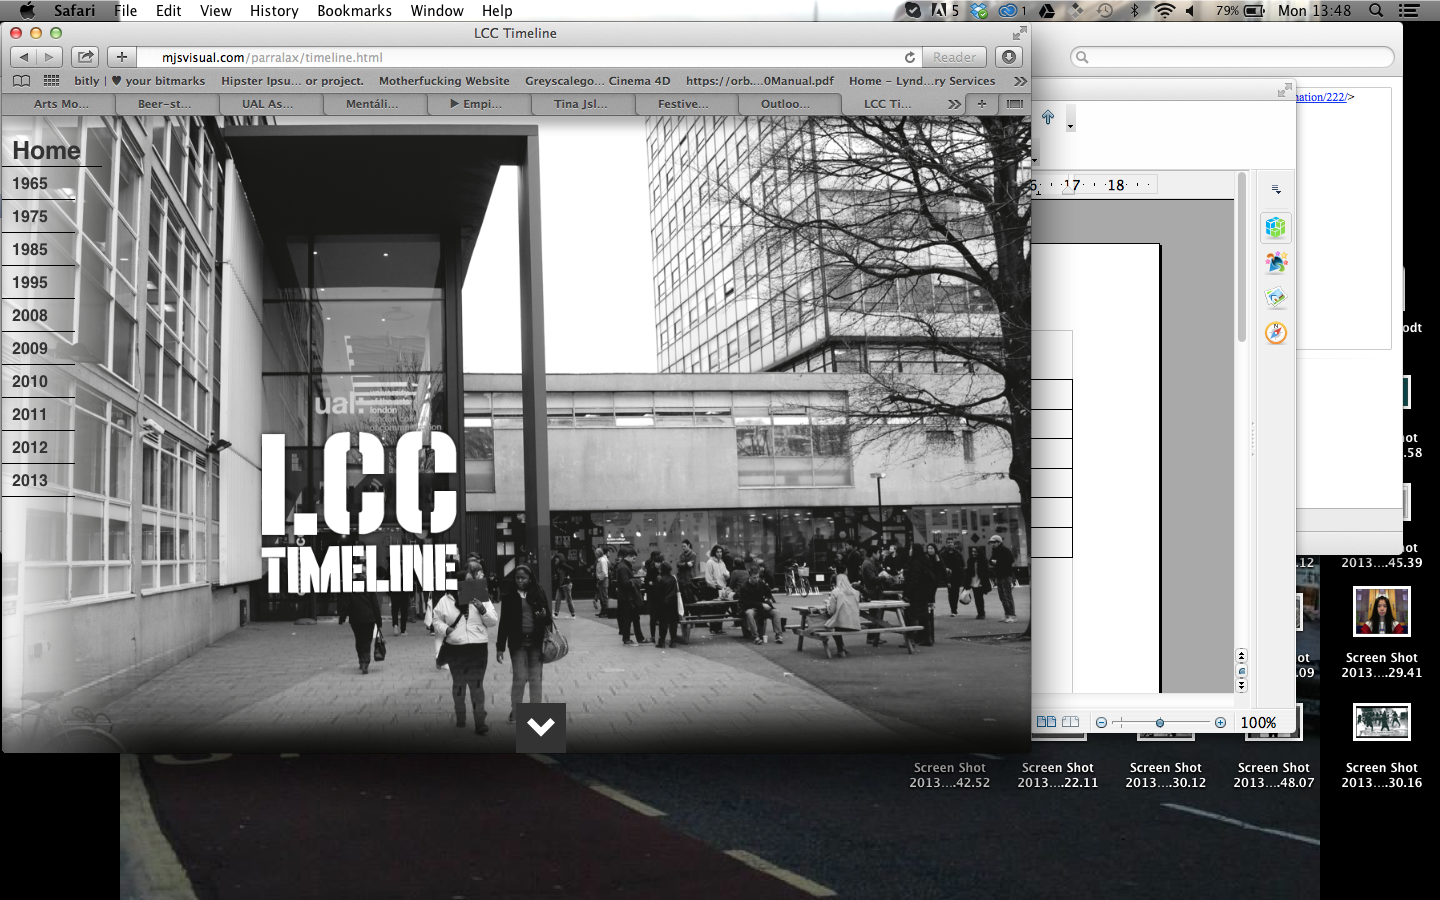Image resolution: width=1440 pixels, height=900 pixels.
Task: Switch to book view layout in status bar
Action: pos(1070,722)
